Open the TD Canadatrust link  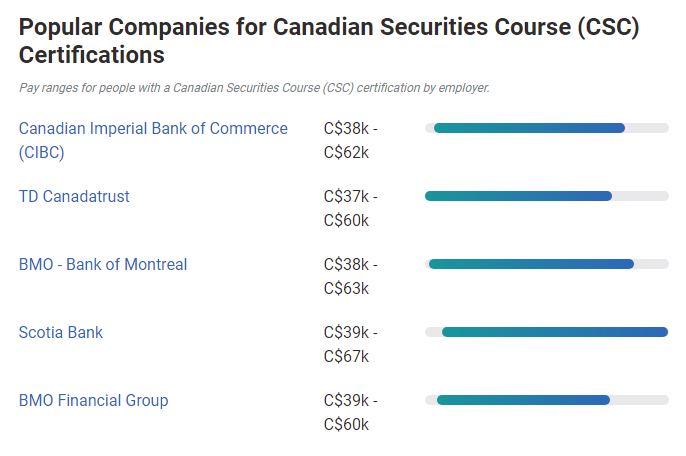click(74, 196)
